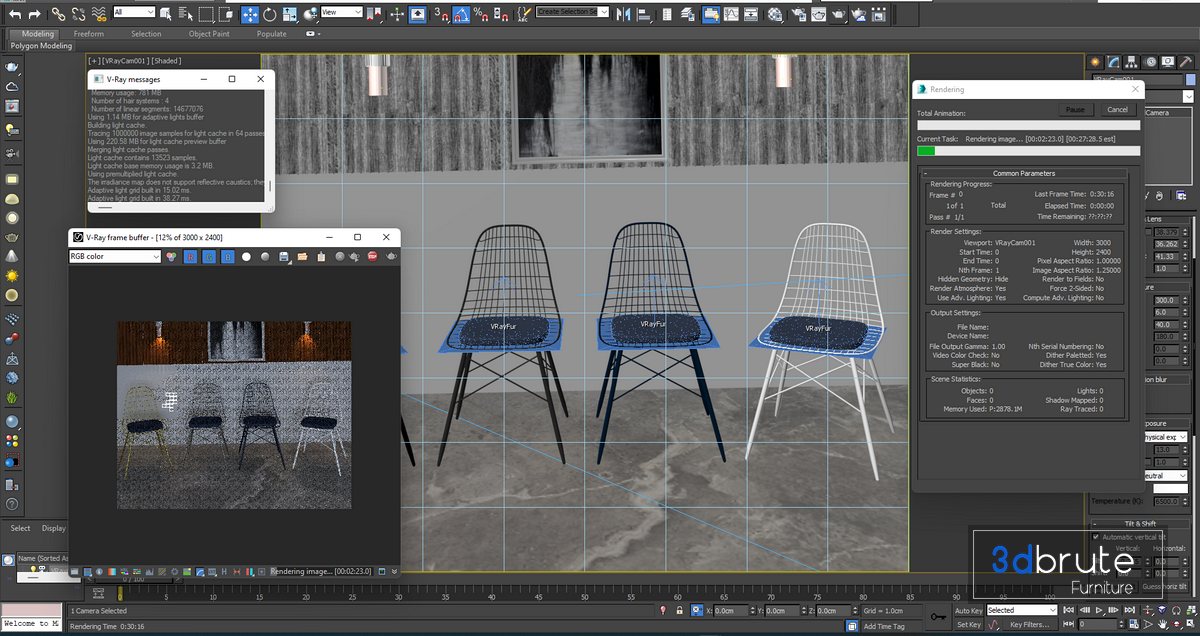Click the stop render icon in frame buffer
Screen dimensions: 1200x636
coord(372,257)
